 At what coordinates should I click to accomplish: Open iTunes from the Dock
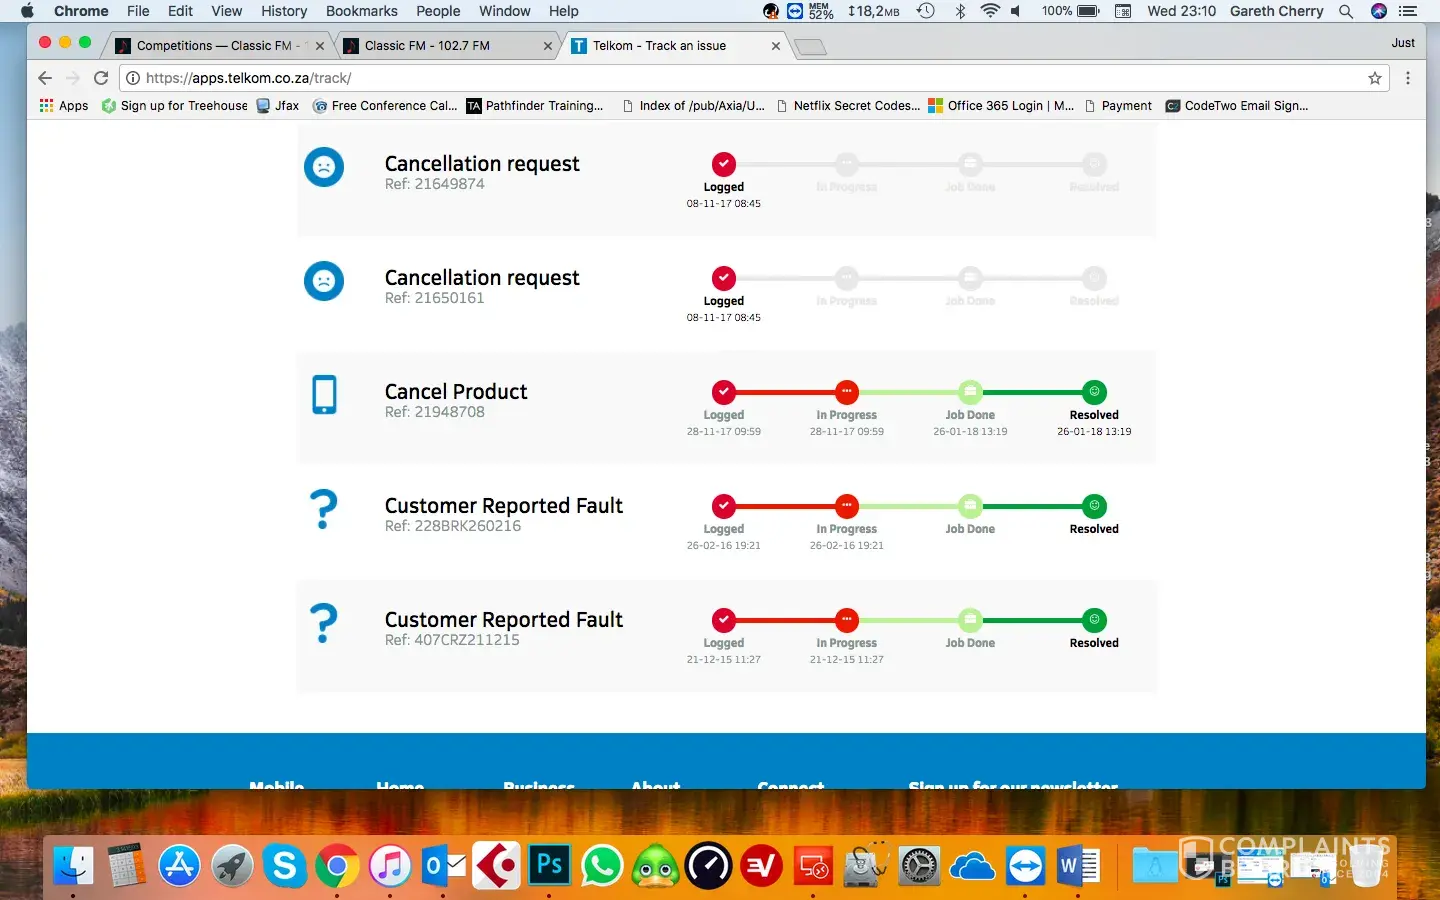(x=390, y=866)
